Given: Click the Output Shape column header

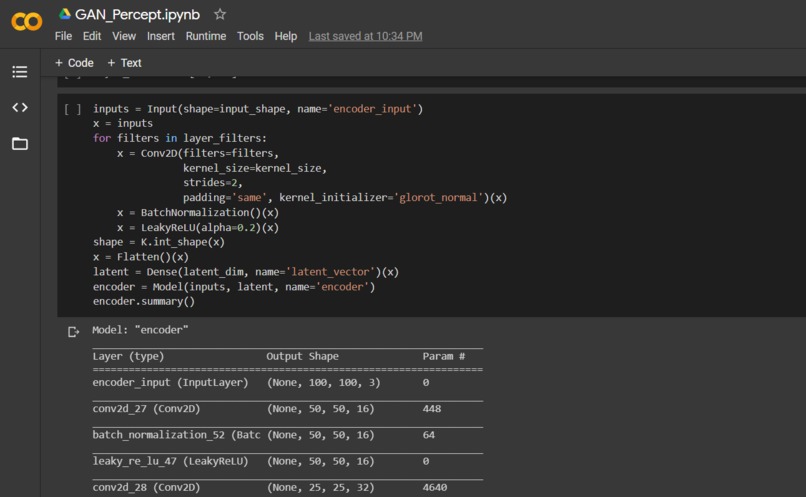Looking at the screenshot, I should click(x=302, y=356).
